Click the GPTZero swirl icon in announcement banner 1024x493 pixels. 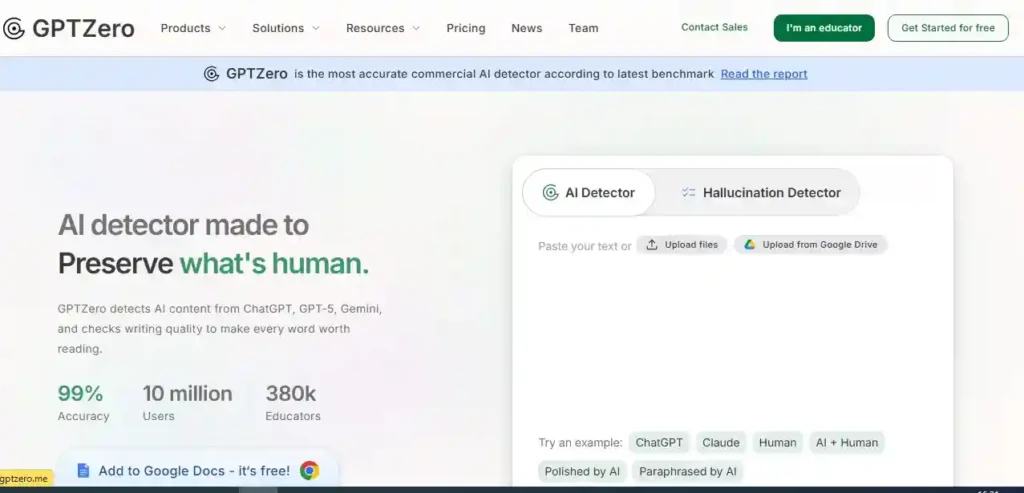(211, 74)
